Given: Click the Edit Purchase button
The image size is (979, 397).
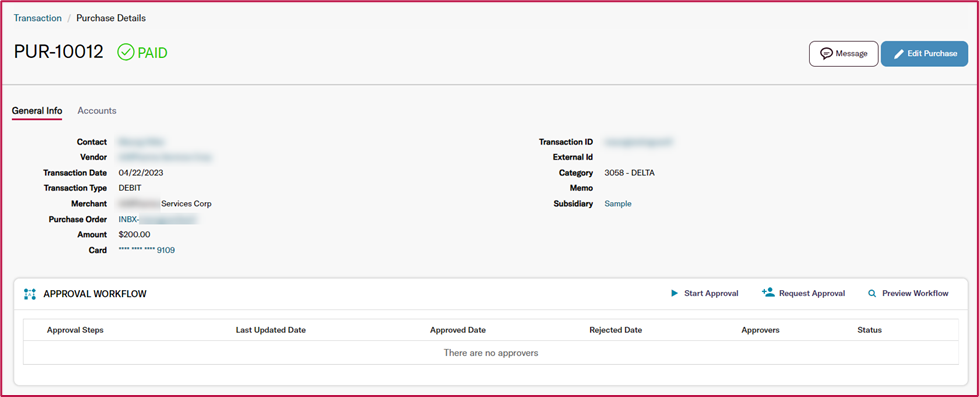Looking at the screenshot, I should [925, 54].
